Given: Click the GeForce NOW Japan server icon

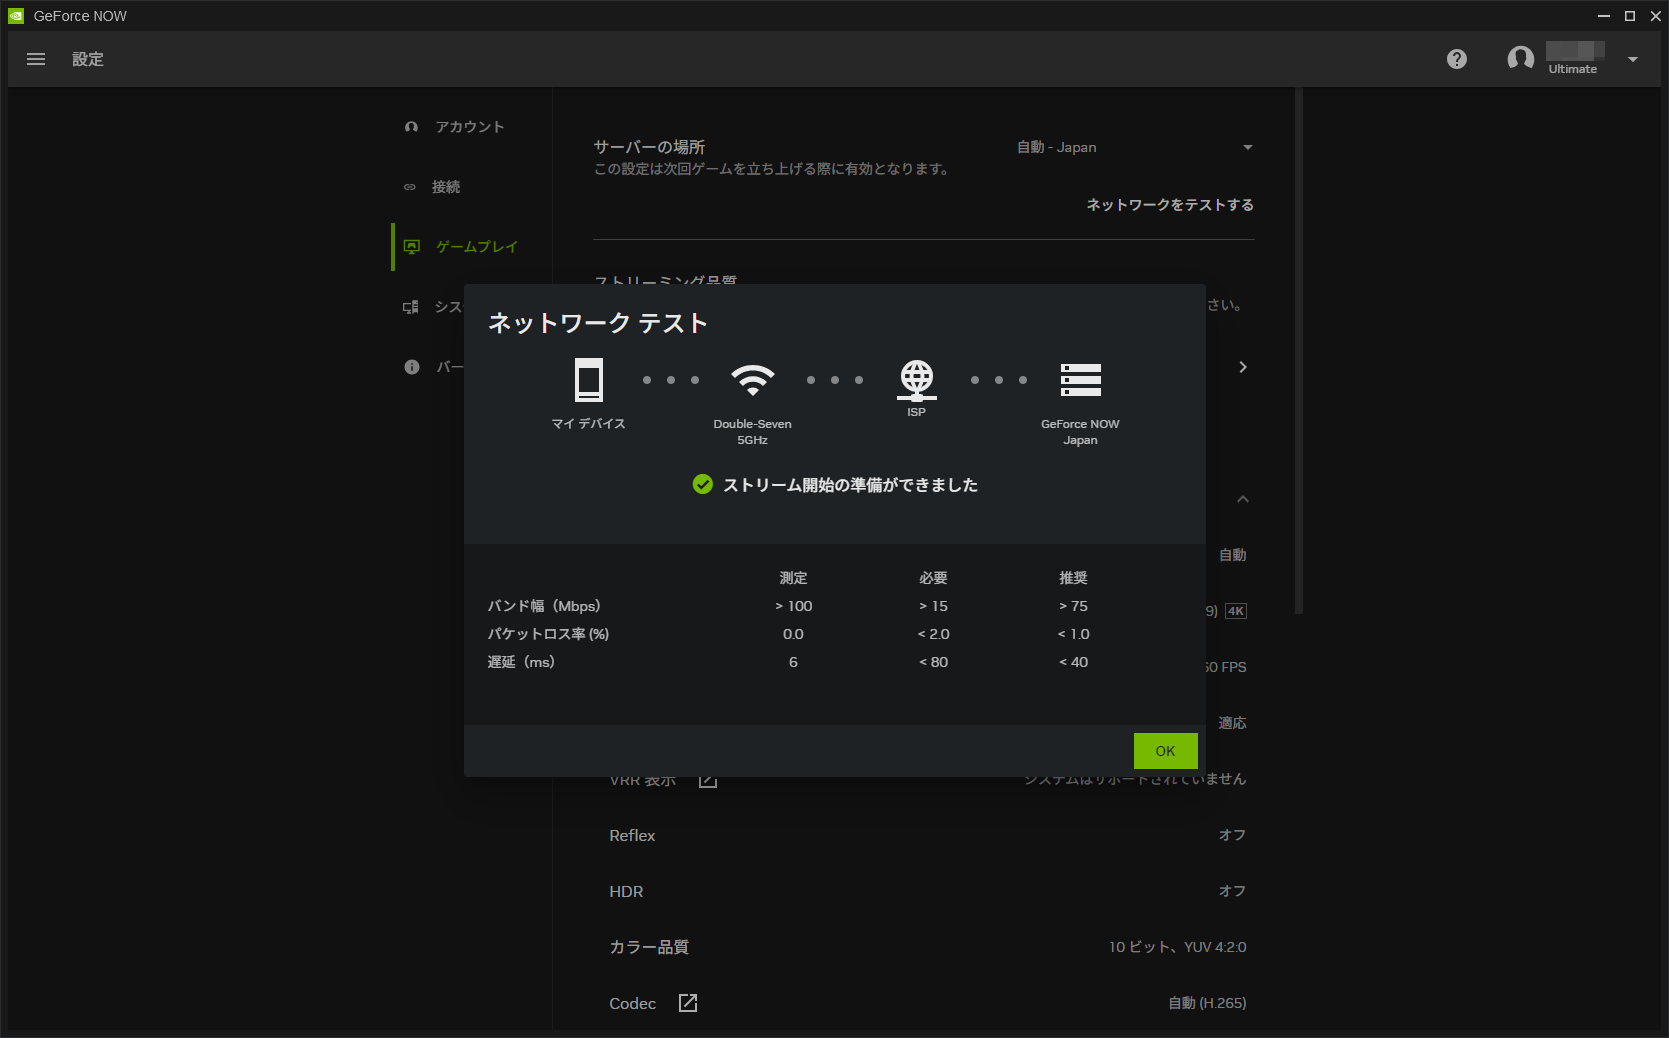Looking at the screenshot, I should (1080, 380).
